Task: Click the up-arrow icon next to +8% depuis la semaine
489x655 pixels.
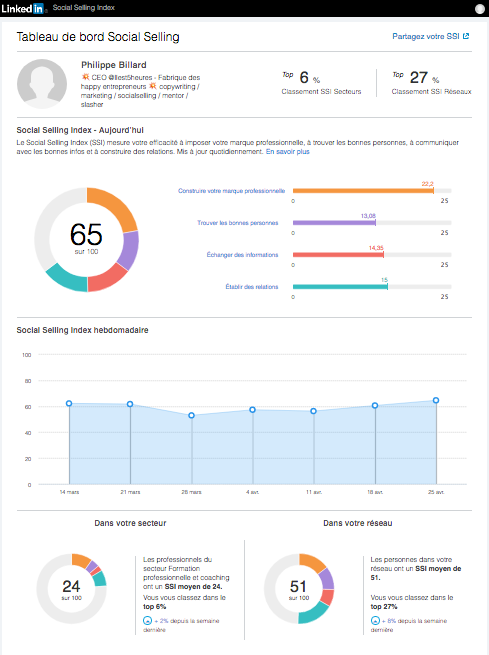Action: tap(375, 621)
